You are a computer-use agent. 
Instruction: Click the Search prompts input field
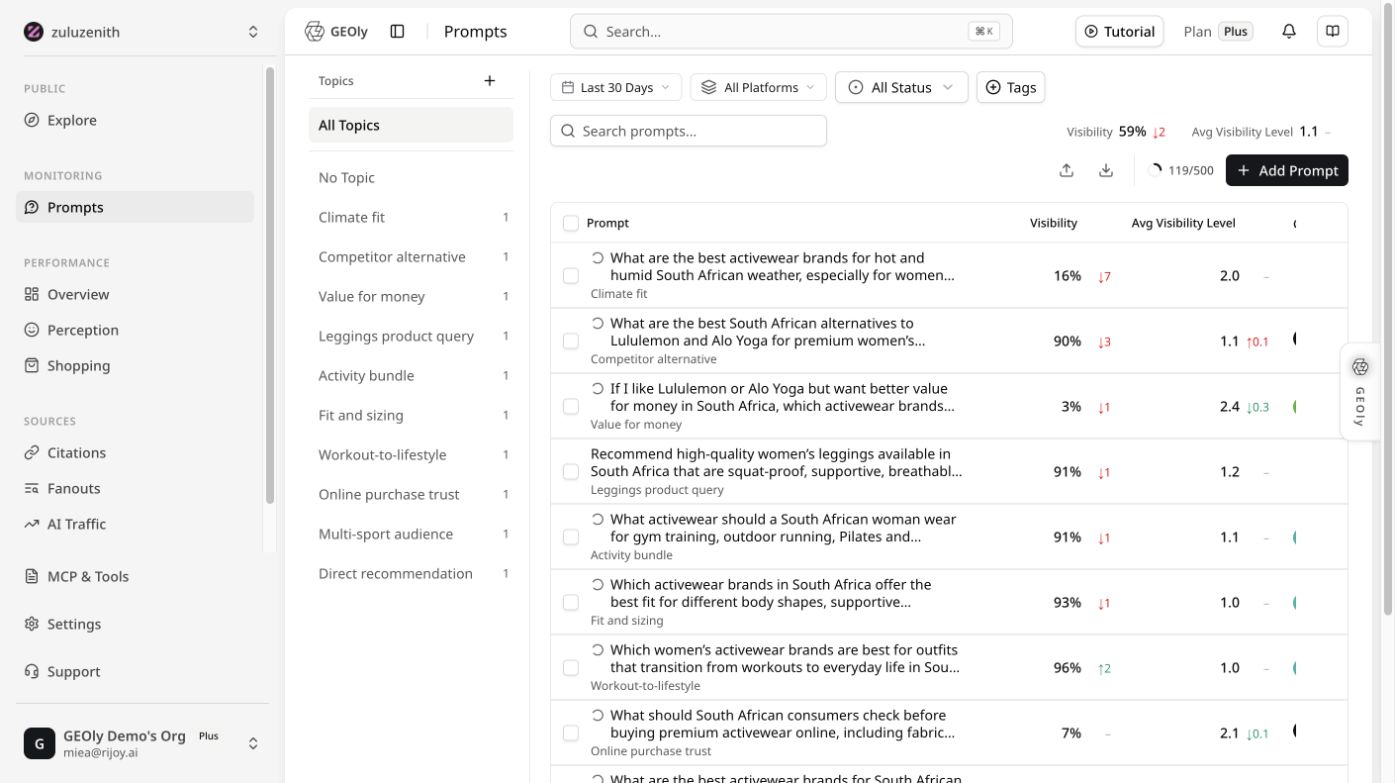(x=688, y=131)
